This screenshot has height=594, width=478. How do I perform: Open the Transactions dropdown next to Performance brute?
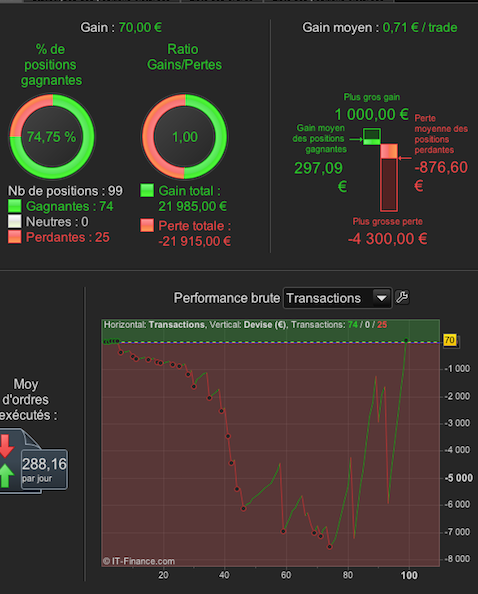click(x=337, y=298)
